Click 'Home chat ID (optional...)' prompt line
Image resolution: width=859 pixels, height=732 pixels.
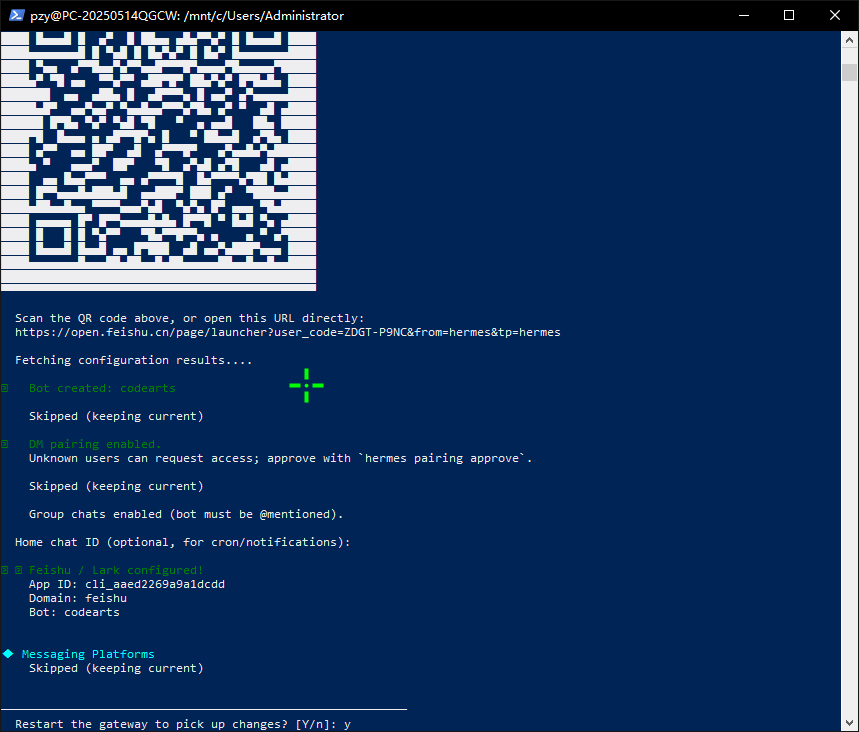point(182,542)
